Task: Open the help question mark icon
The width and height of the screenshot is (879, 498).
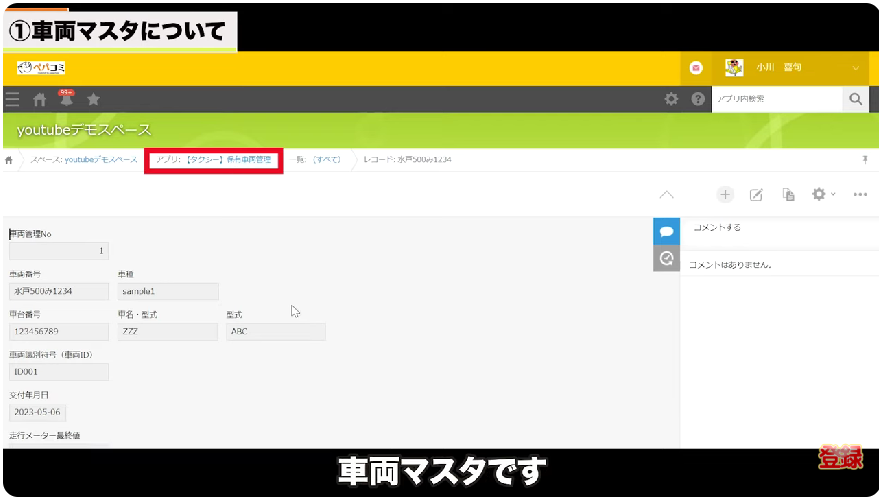Action: click(697, 99)
